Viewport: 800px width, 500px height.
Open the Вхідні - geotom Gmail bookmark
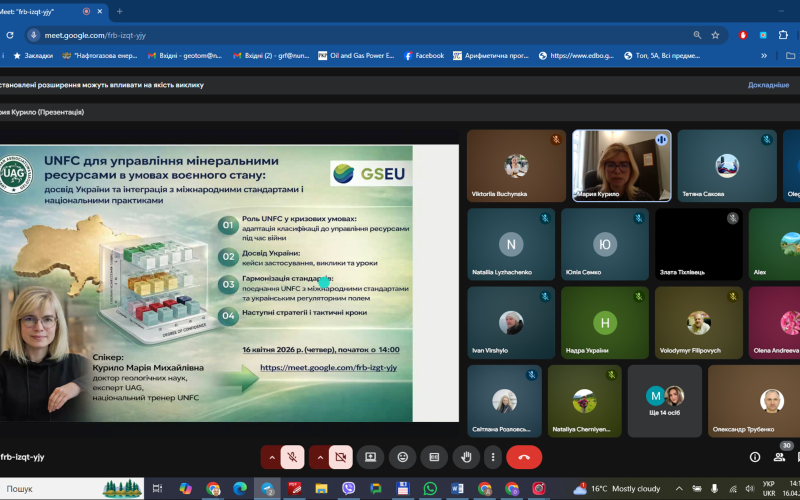pos(185,56)
